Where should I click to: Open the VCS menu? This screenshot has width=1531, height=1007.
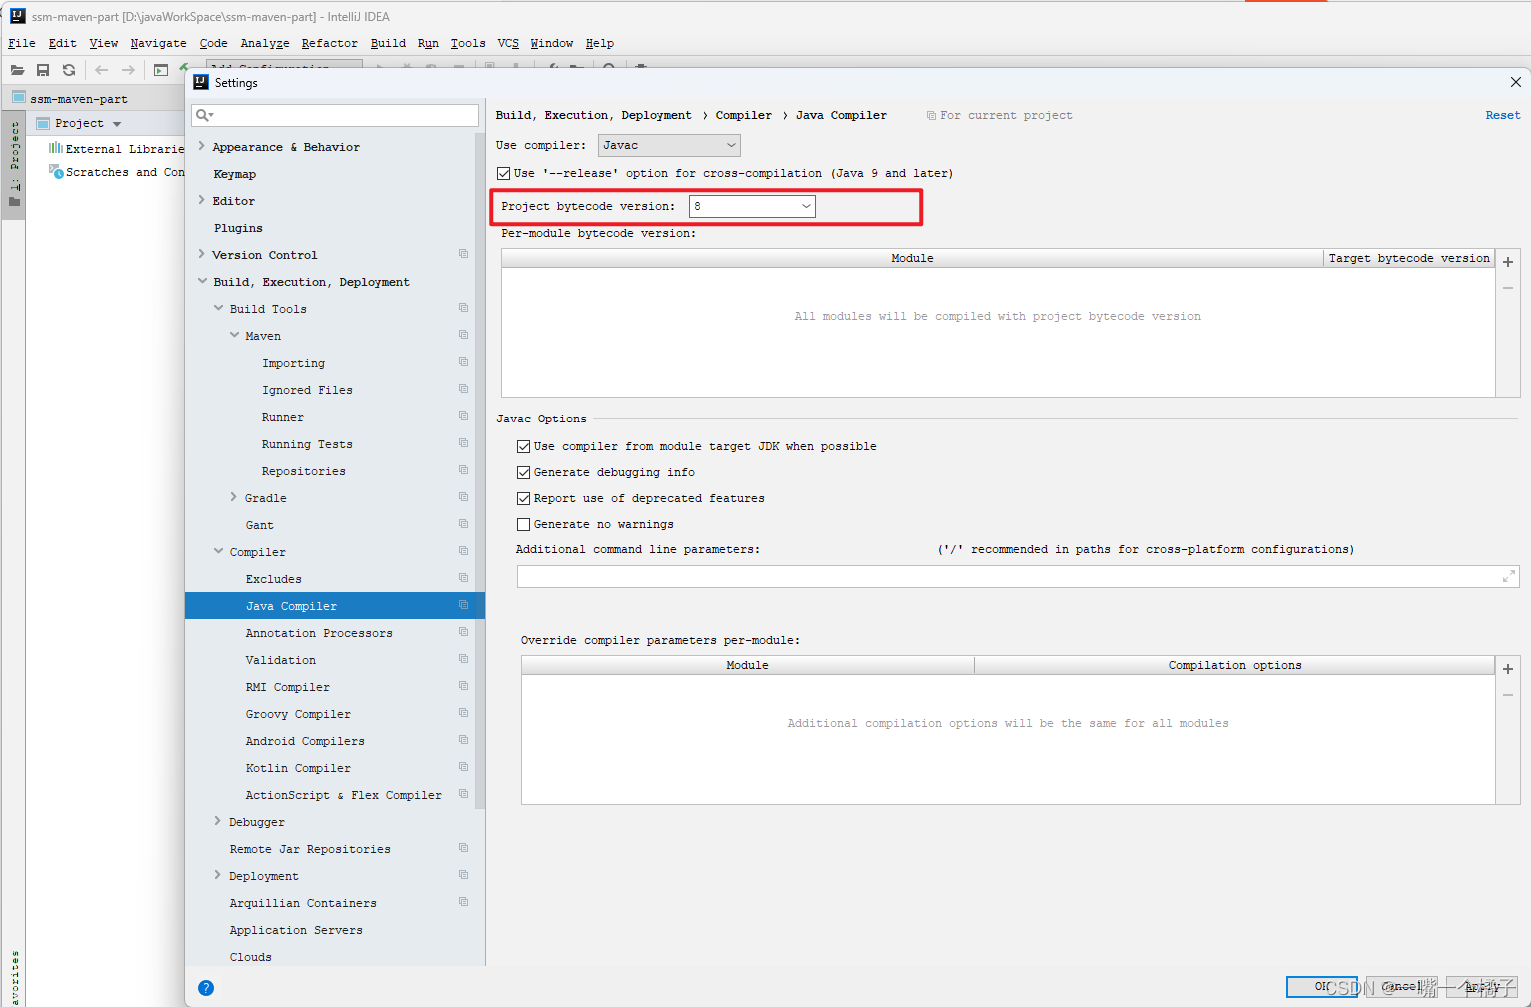[x=508, y=43]
